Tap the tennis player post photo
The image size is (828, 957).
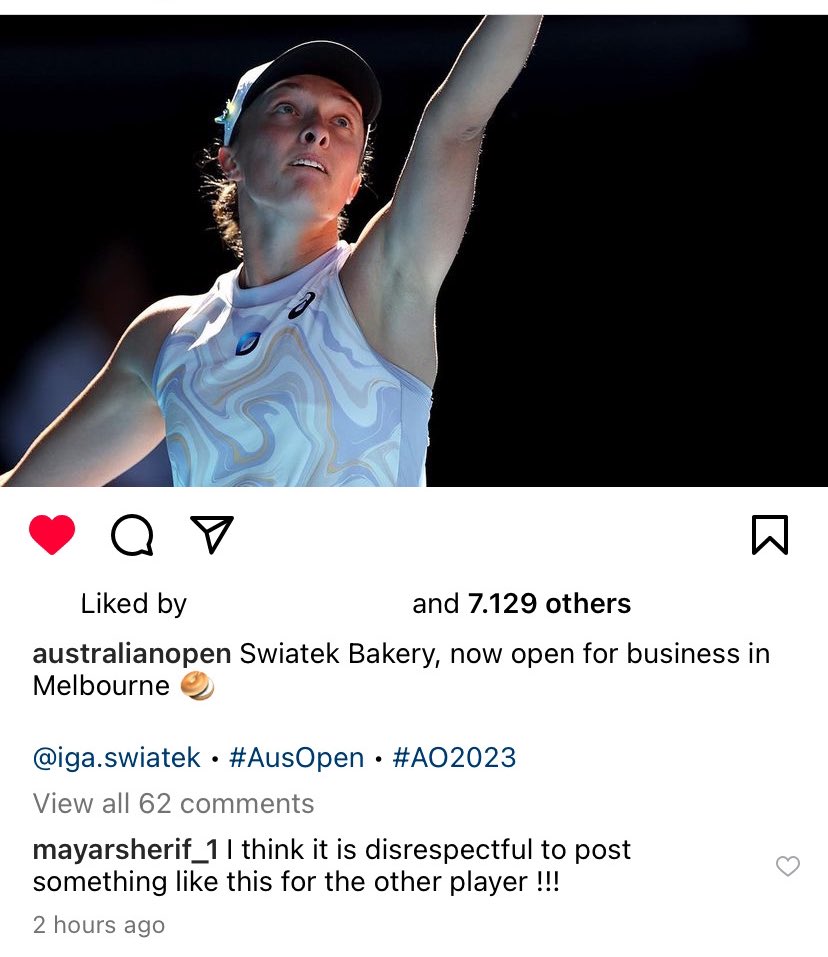[x=414, y=250]
